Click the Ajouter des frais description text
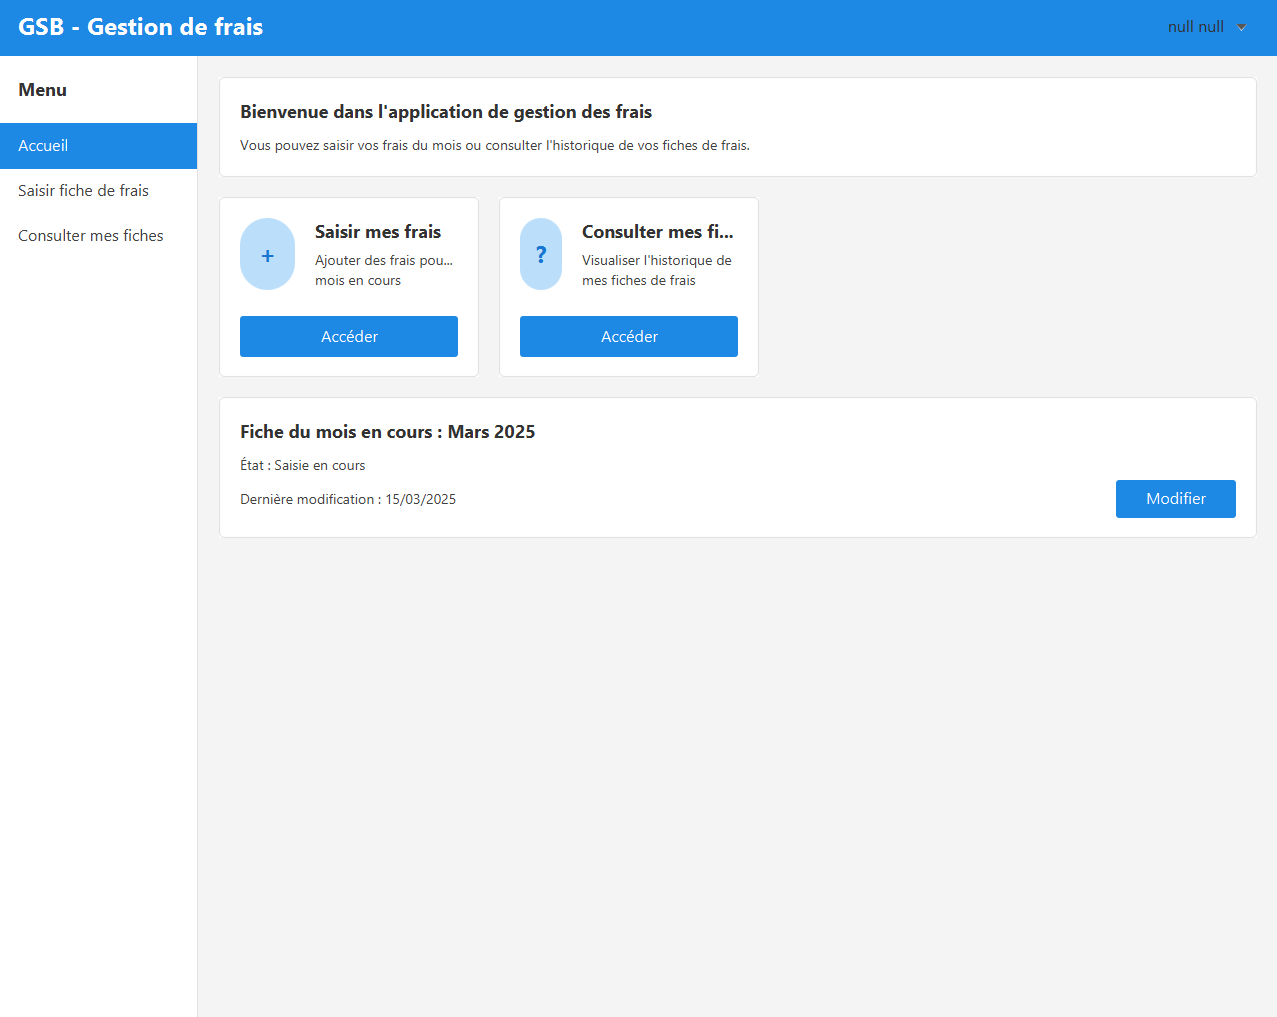 [384, 270]
